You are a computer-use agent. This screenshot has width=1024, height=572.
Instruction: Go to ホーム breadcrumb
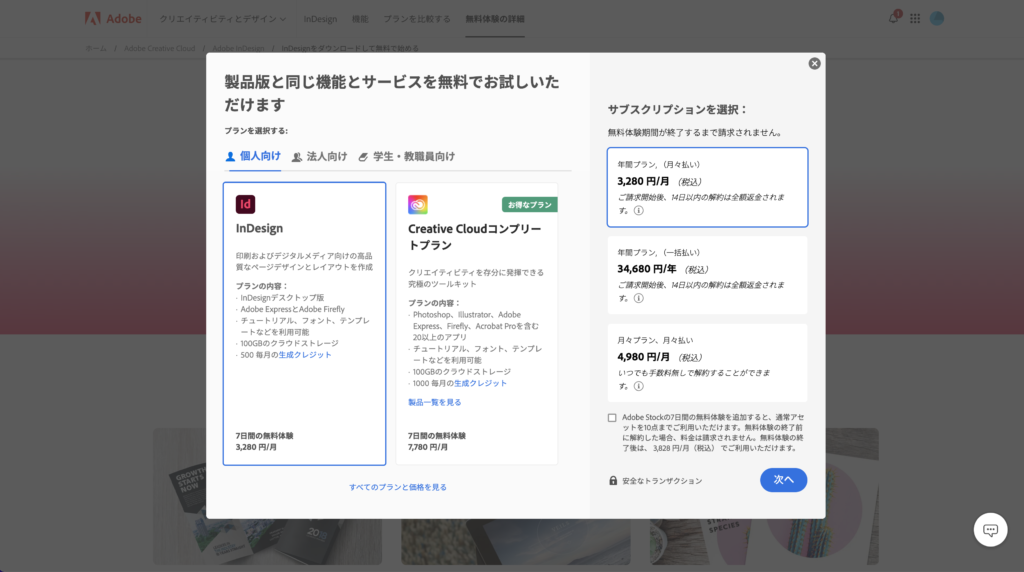point(95,48)
